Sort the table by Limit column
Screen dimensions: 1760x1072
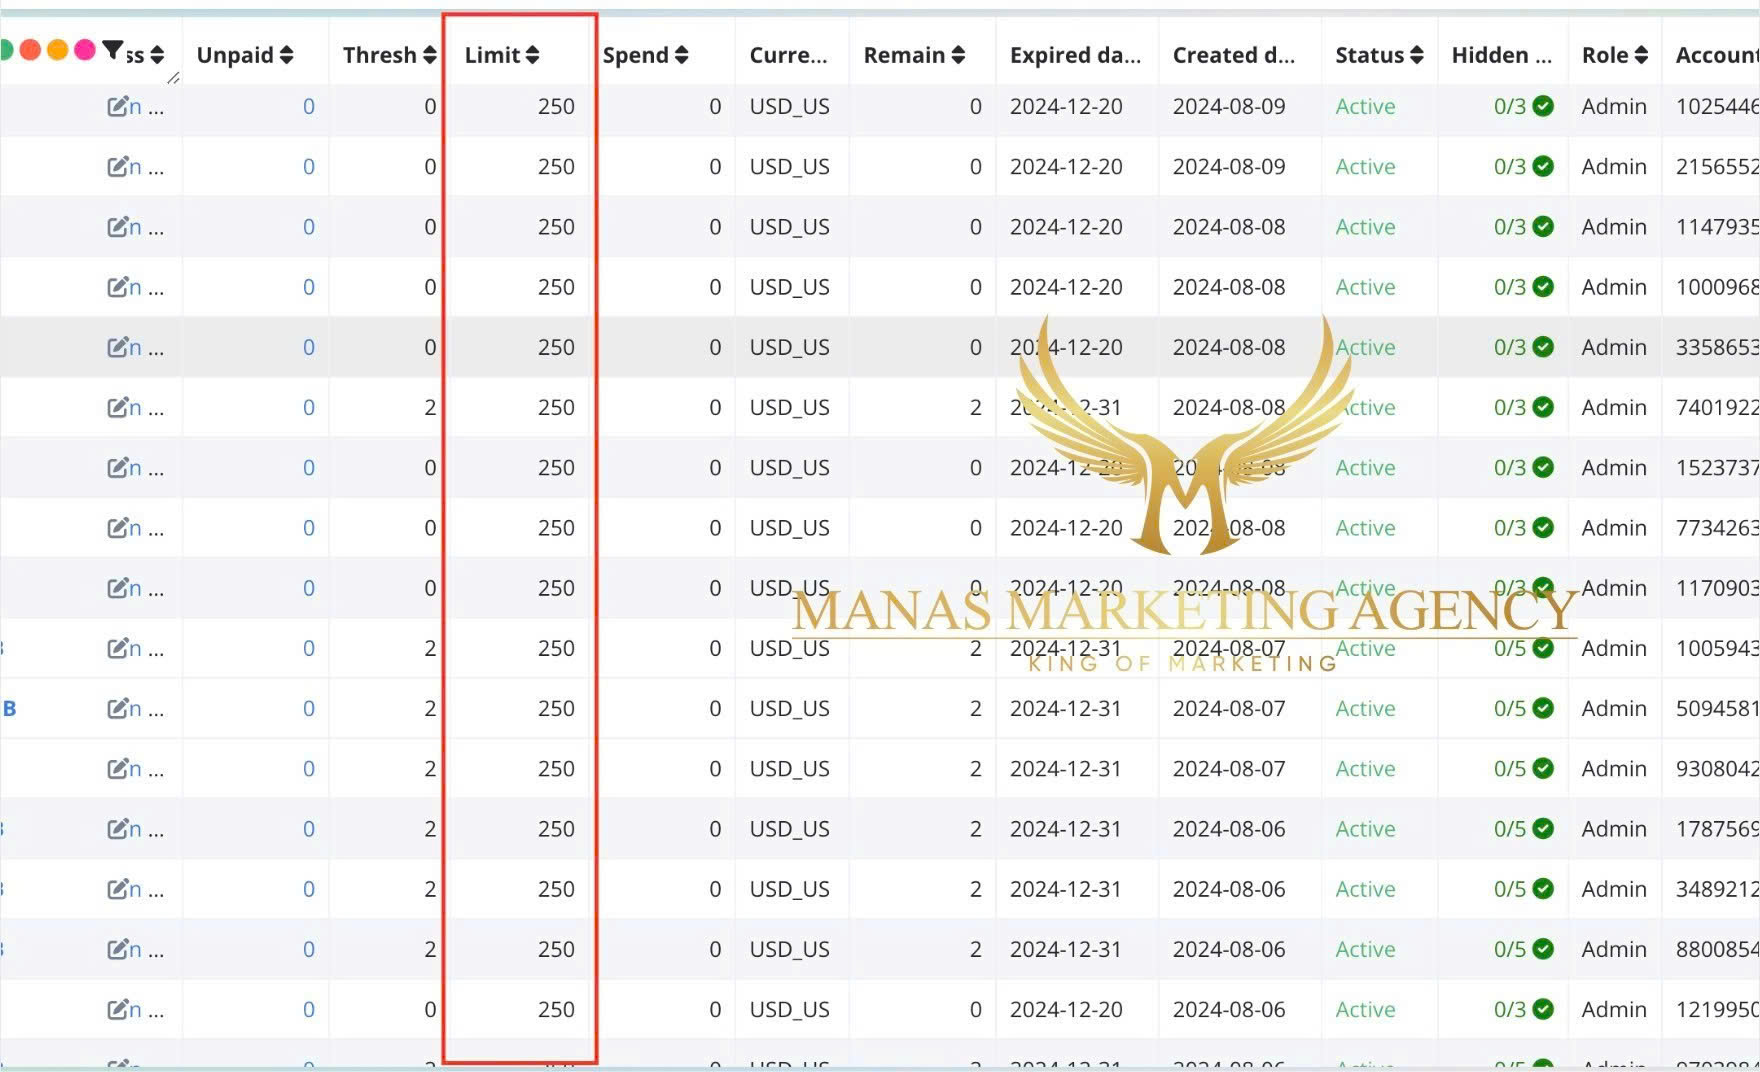tap(532, 55)
